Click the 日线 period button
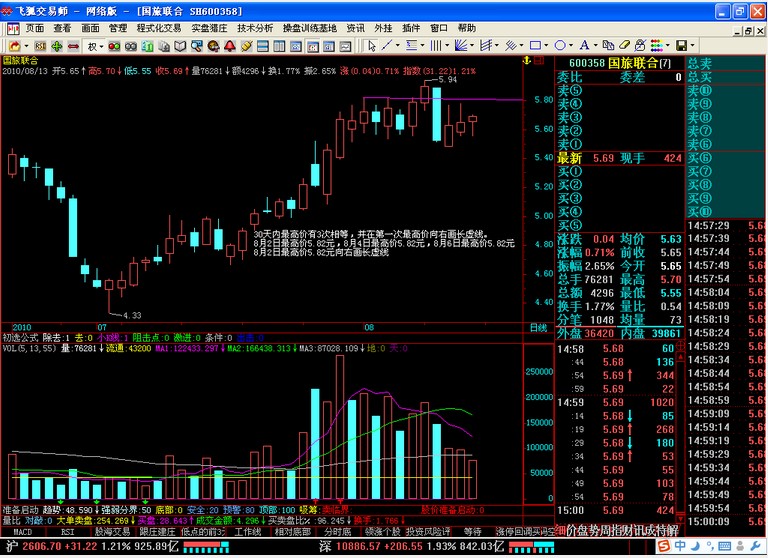768x558 pixels. [x=538, y=327]
